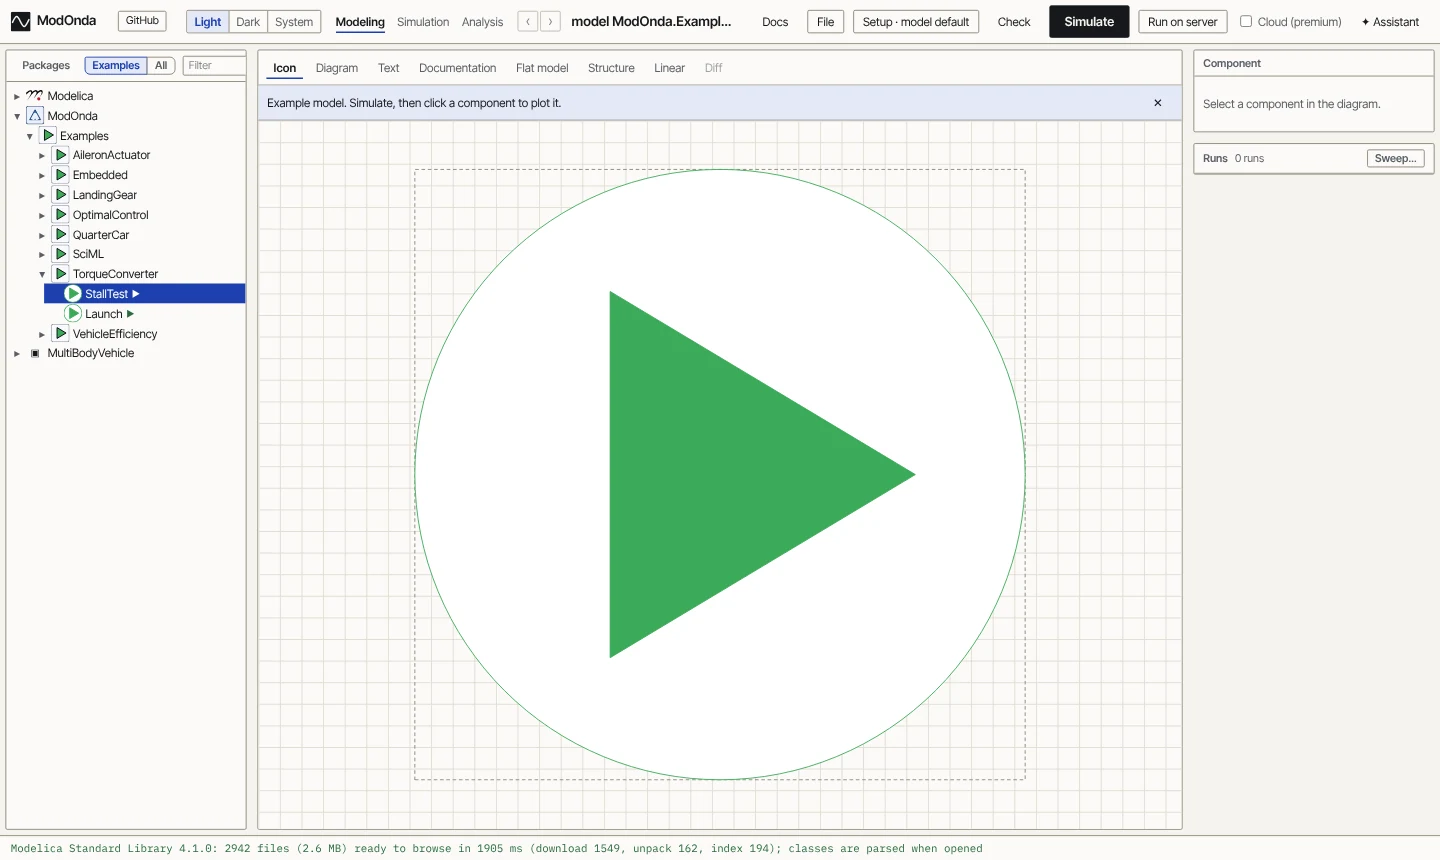Screen dimensions: 1440x860
Task: Show Examples packages filter
Action: (x=116, y=66)
